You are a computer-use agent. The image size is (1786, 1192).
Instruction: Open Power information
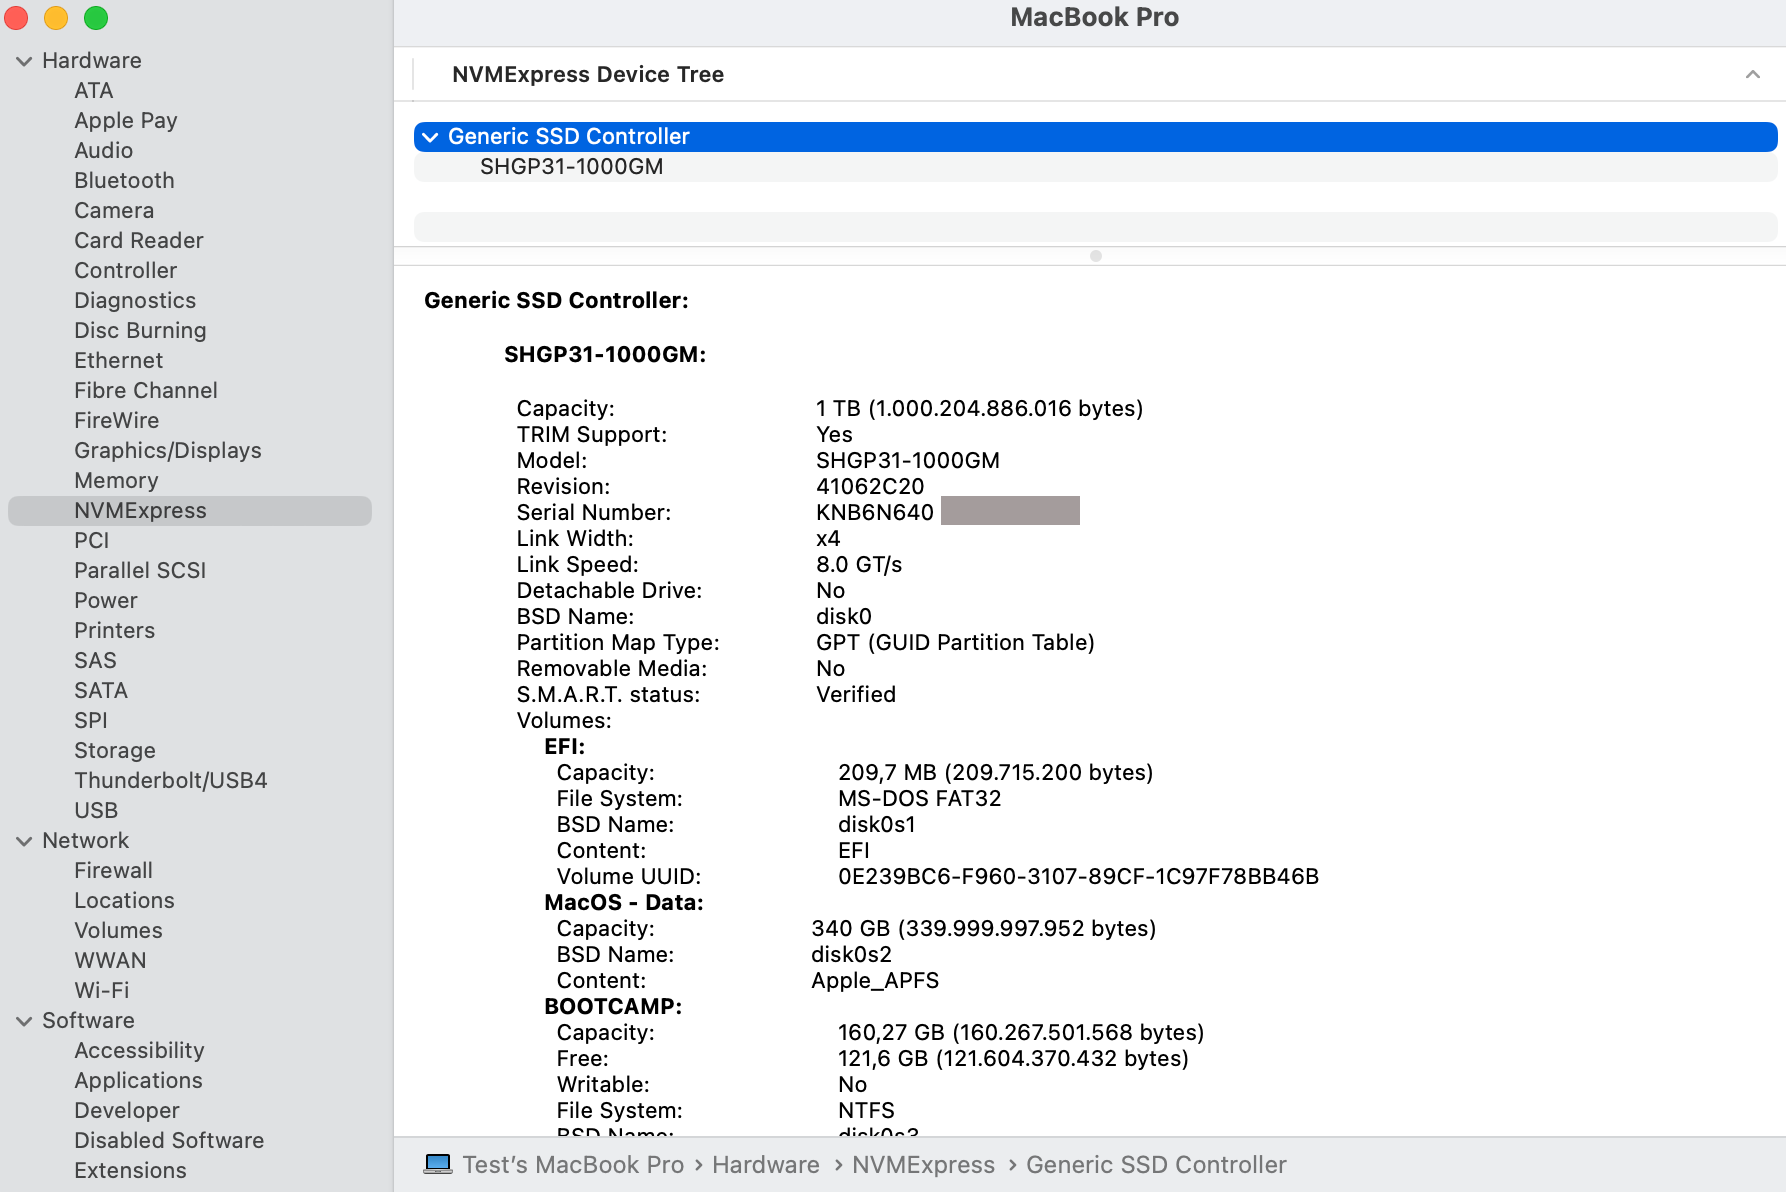(x=106, y=601)
